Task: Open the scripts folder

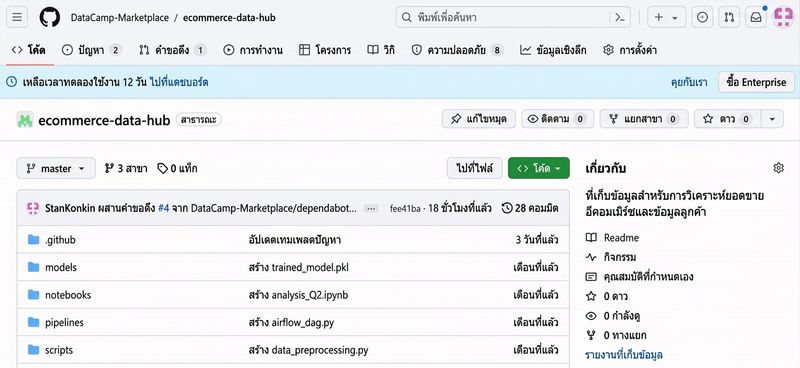Action: 59,350
